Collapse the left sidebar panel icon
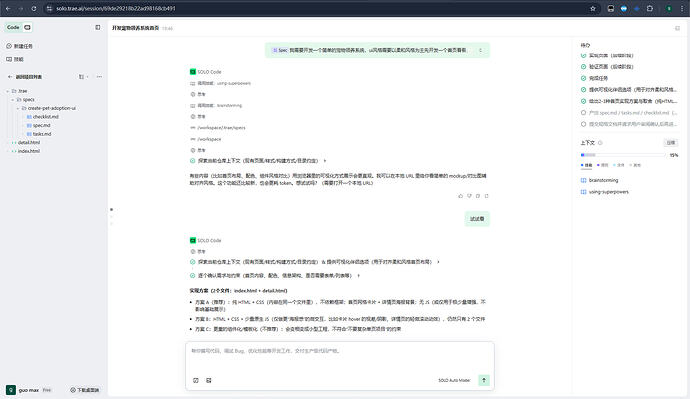690x399 pixels. 98,27
